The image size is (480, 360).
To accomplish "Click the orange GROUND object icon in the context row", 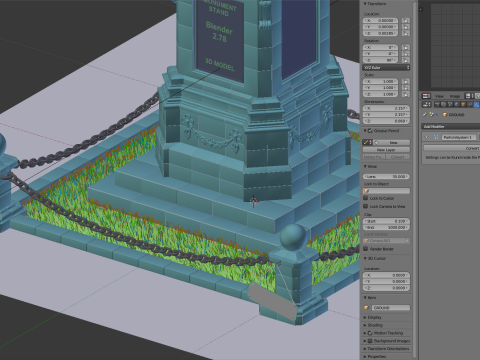I will click(445, 114).
